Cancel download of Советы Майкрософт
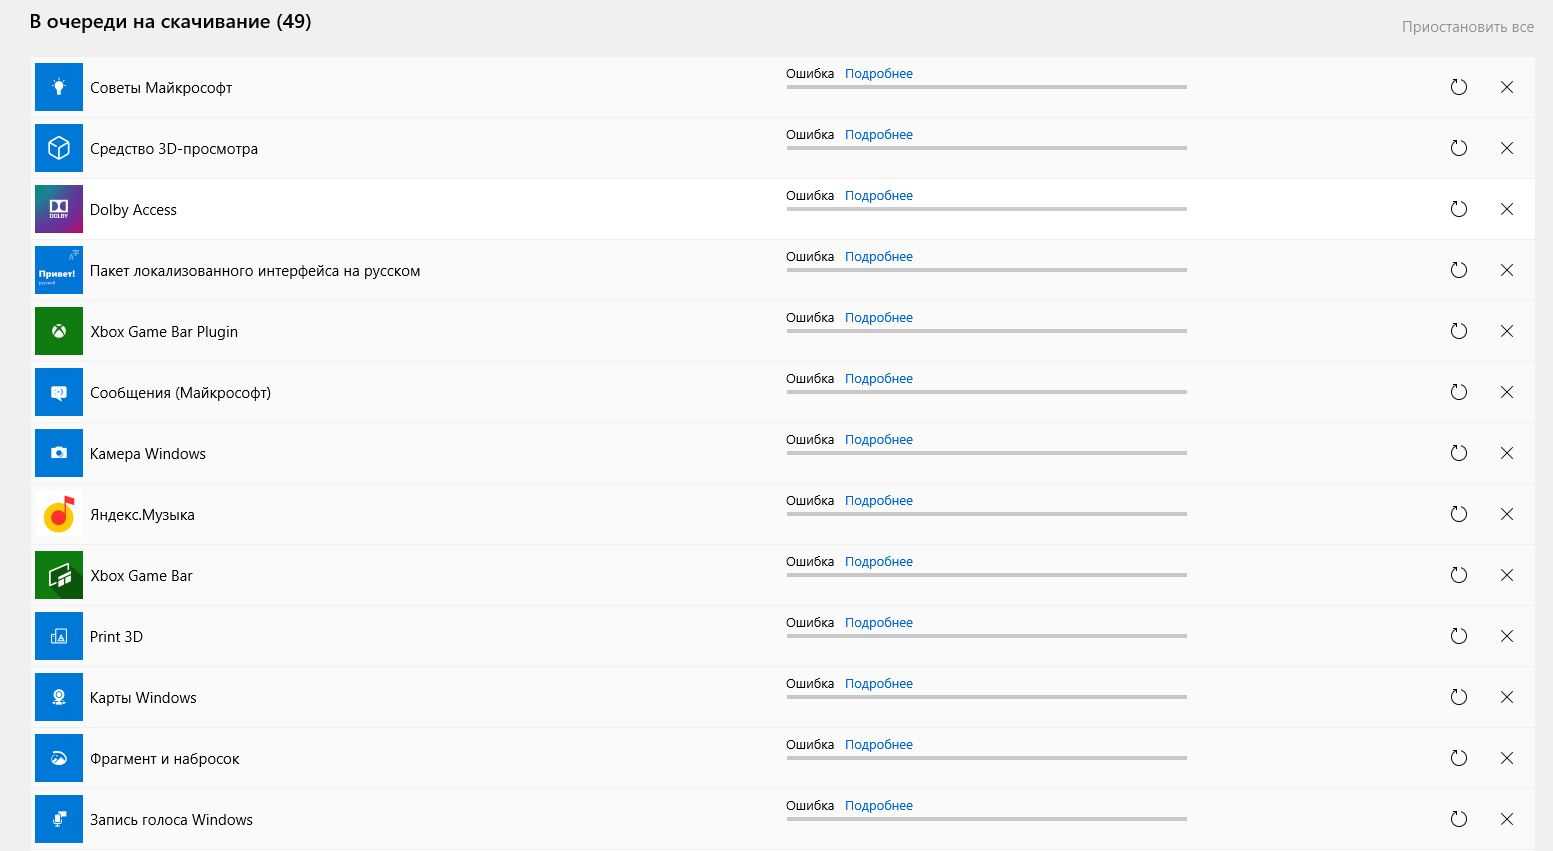The width and height of the screenshot is (1553, 851). click(x=1507, y=87)
